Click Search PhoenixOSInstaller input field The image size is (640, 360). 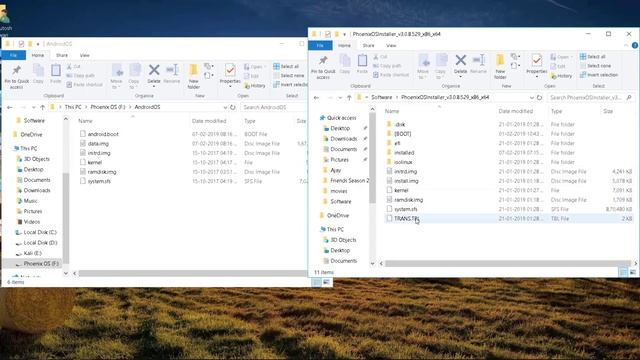(591, 98)
